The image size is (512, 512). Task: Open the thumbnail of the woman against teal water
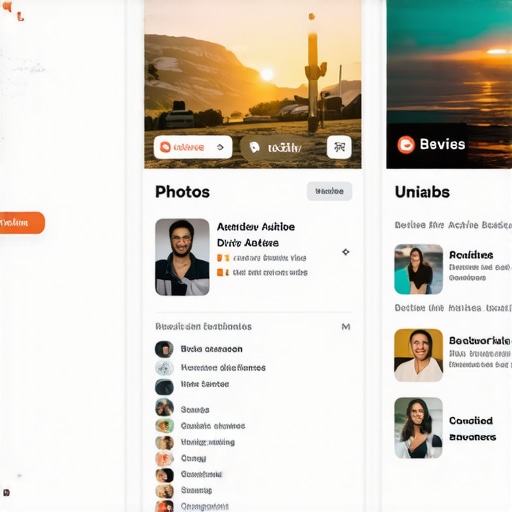click(x=419, y=269)
